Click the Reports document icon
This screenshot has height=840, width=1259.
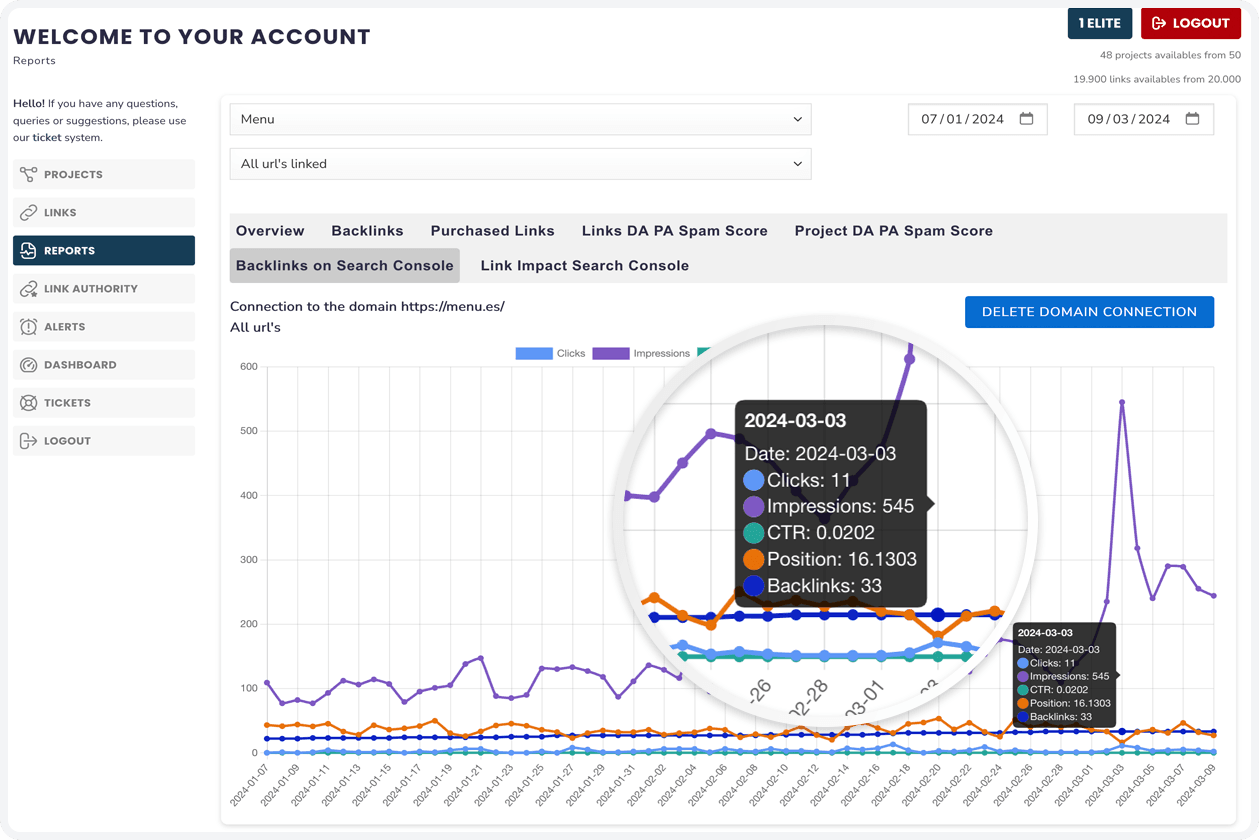(x=28, y=250)
